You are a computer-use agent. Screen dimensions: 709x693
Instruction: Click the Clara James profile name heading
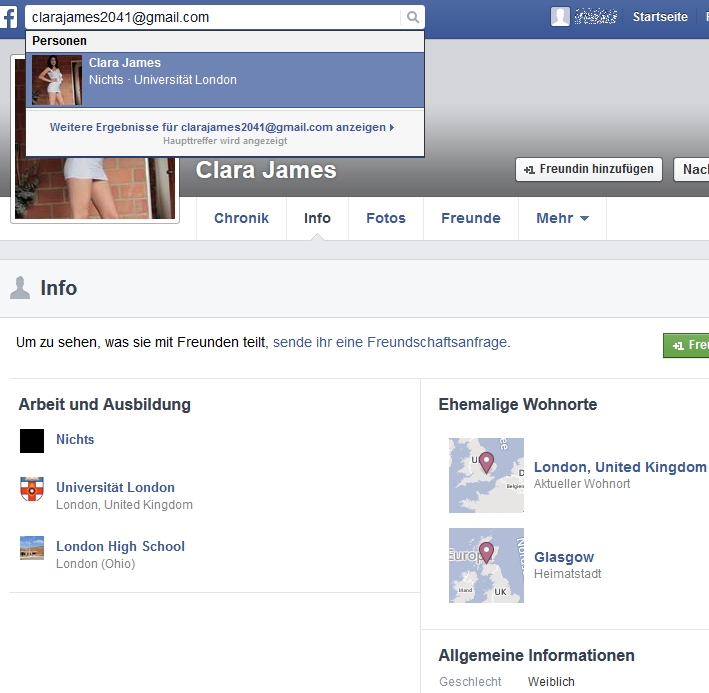click(x=266, y=170)
